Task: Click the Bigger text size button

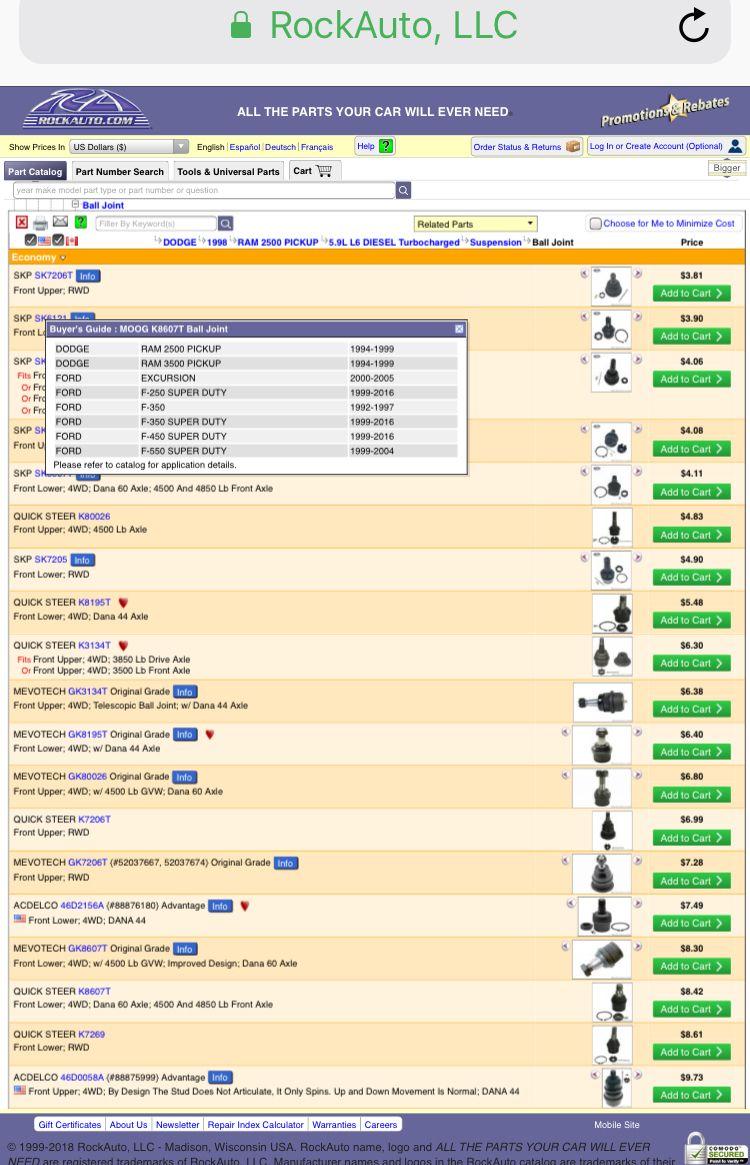Action: [x=726, y=168]
